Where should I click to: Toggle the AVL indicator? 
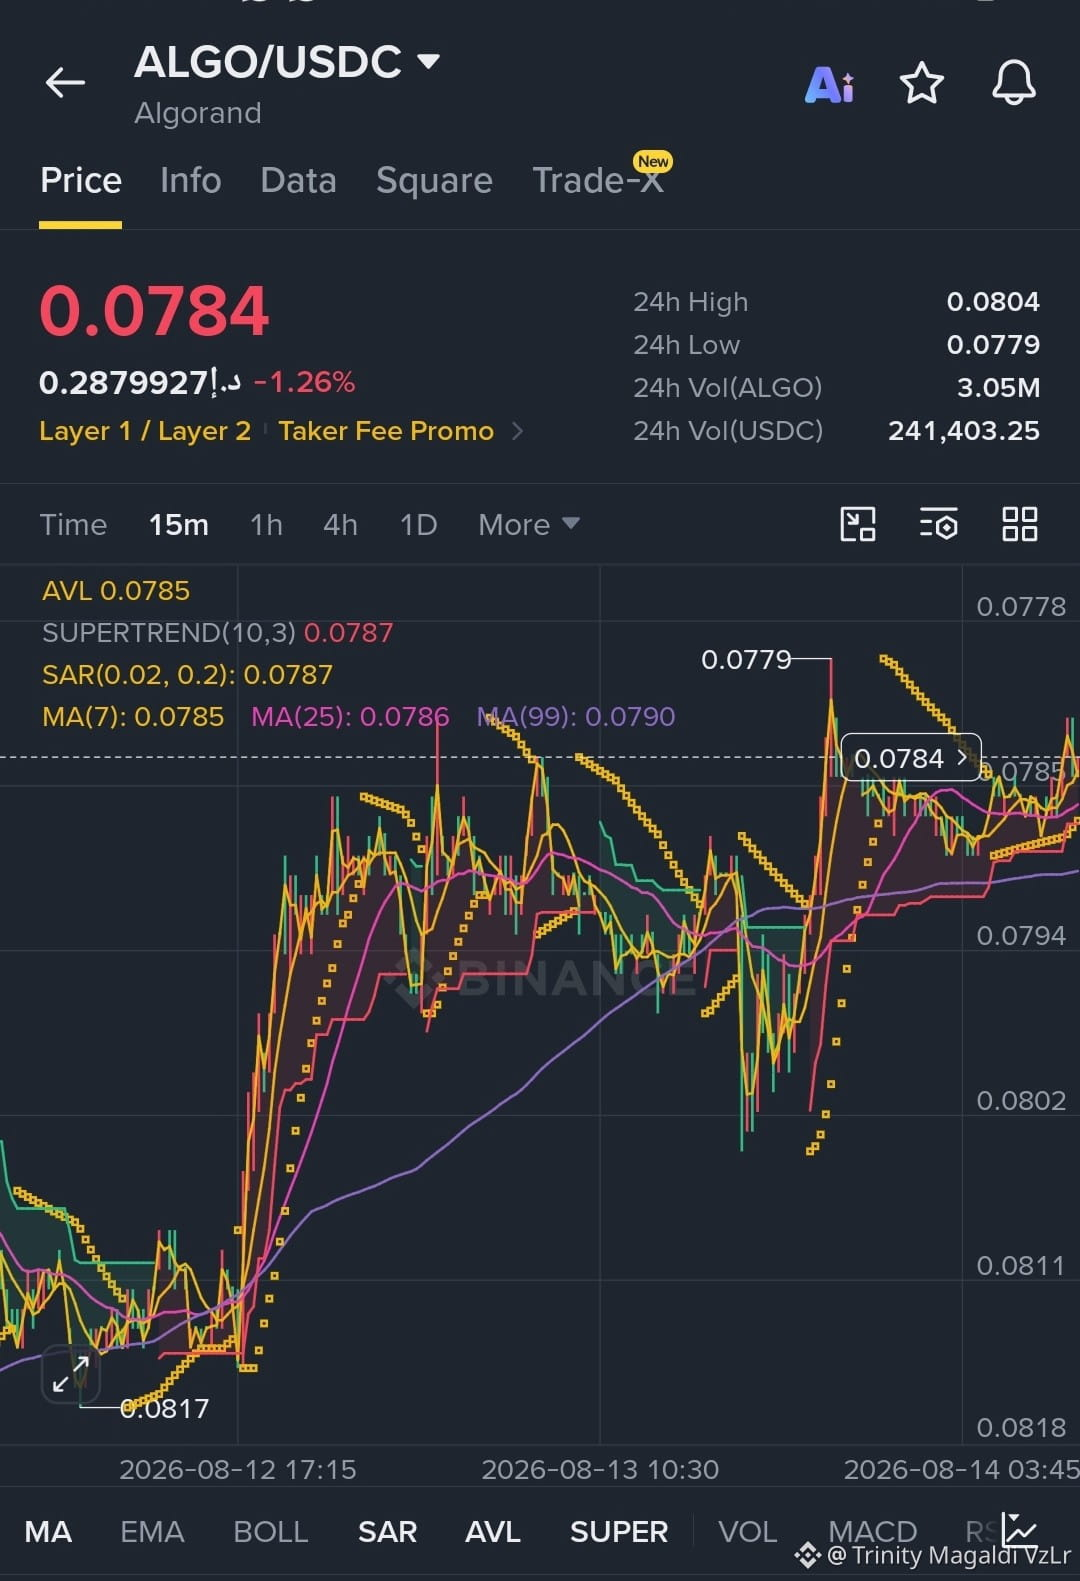click(x=493, y=1531)
